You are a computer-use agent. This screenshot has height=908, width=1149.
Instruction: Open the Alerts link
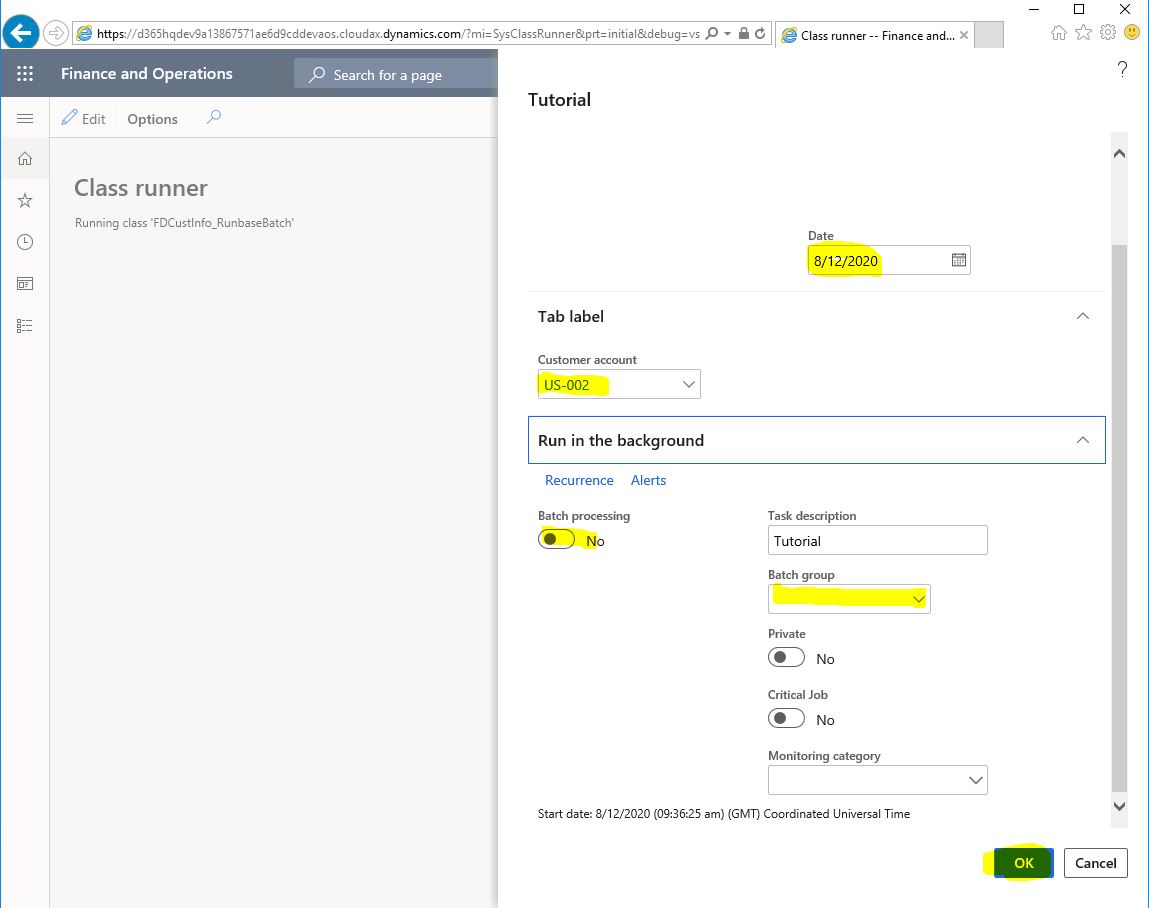coord(649,480)
